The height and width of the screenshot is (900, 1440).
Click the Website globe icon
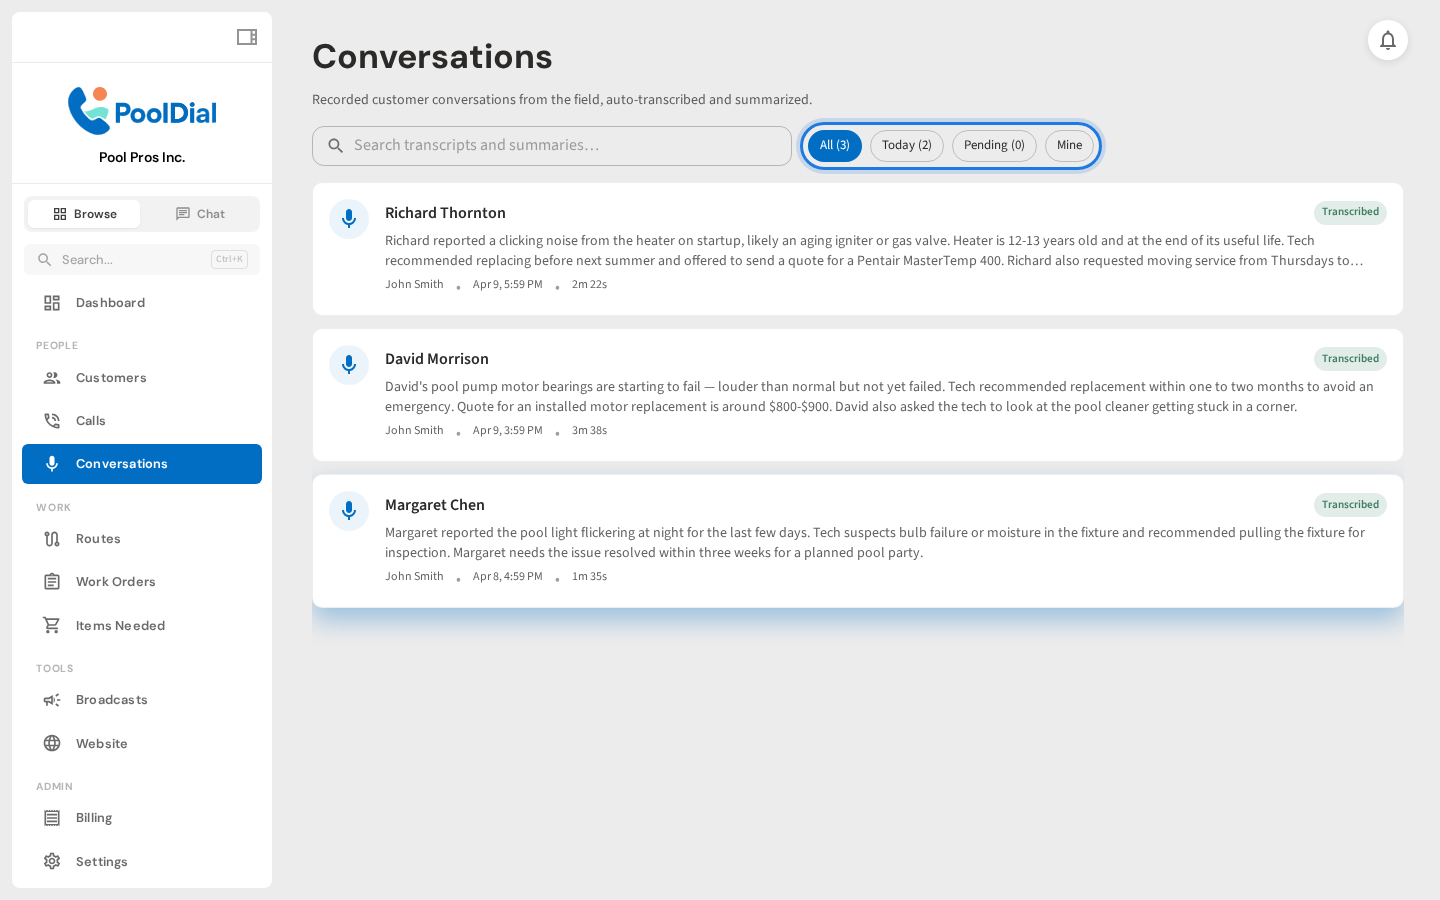click(52, 744)
